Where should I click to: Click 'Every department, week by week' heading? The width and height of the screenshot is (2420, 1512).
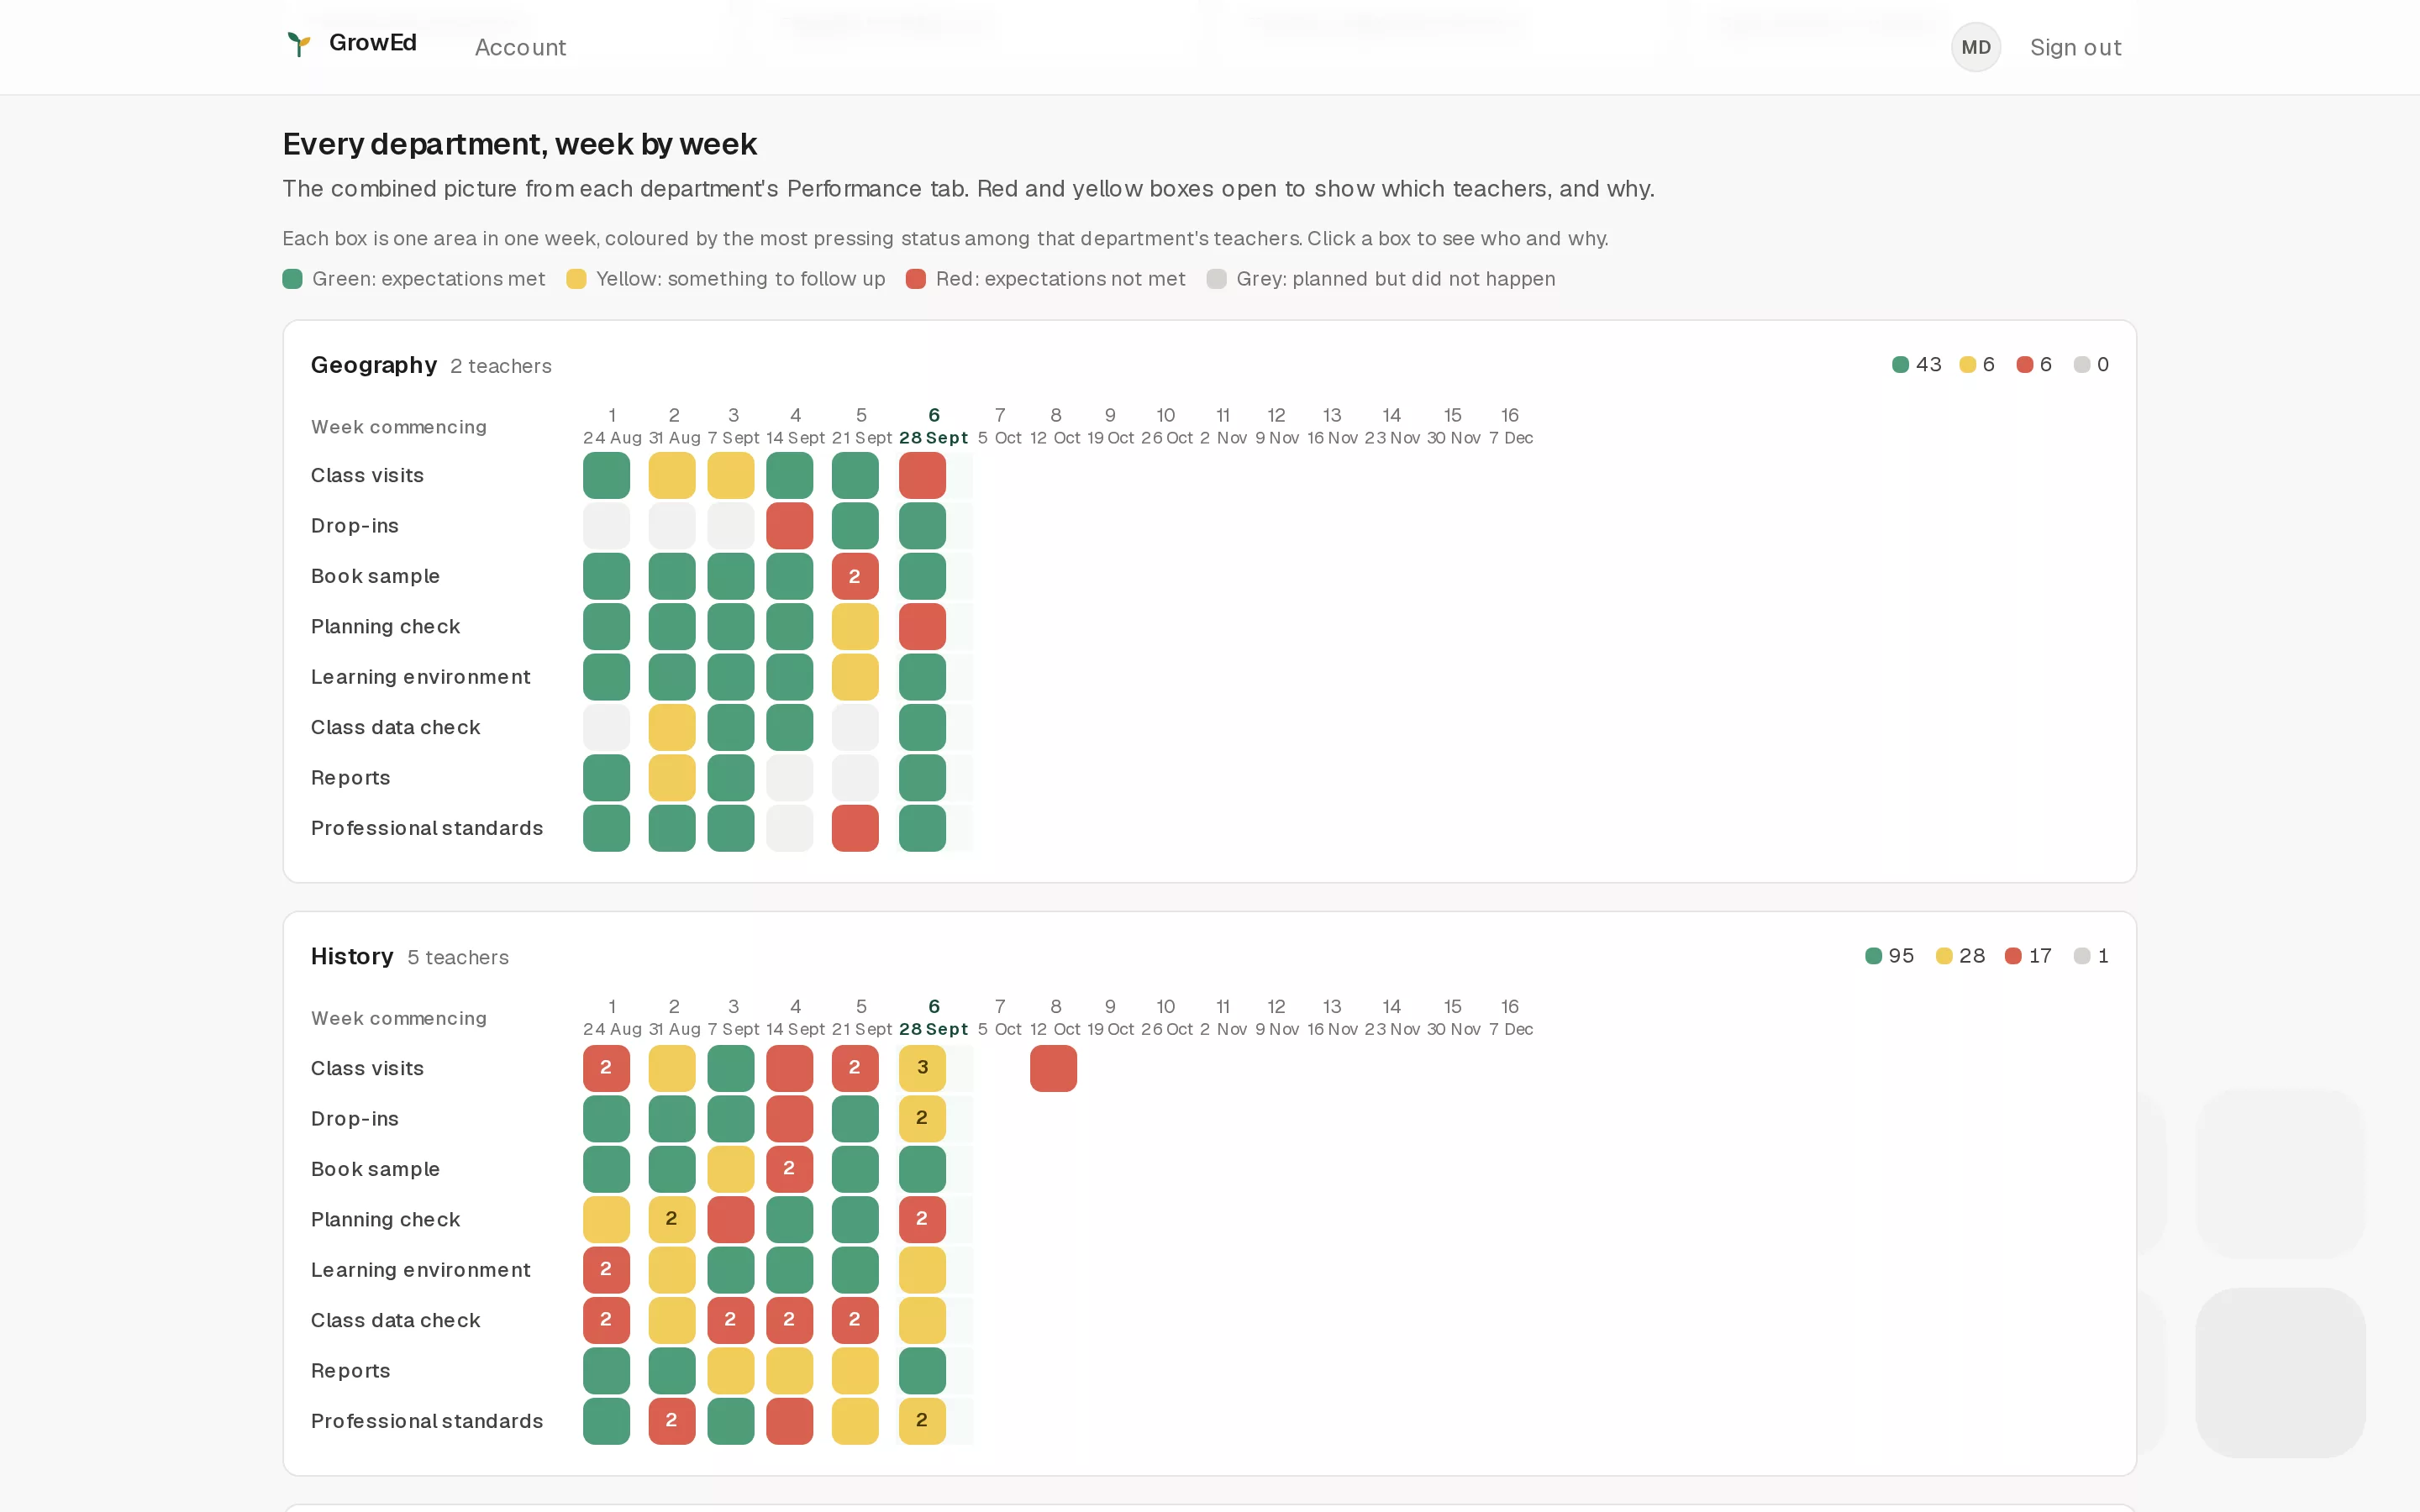(x=520, y=144)
